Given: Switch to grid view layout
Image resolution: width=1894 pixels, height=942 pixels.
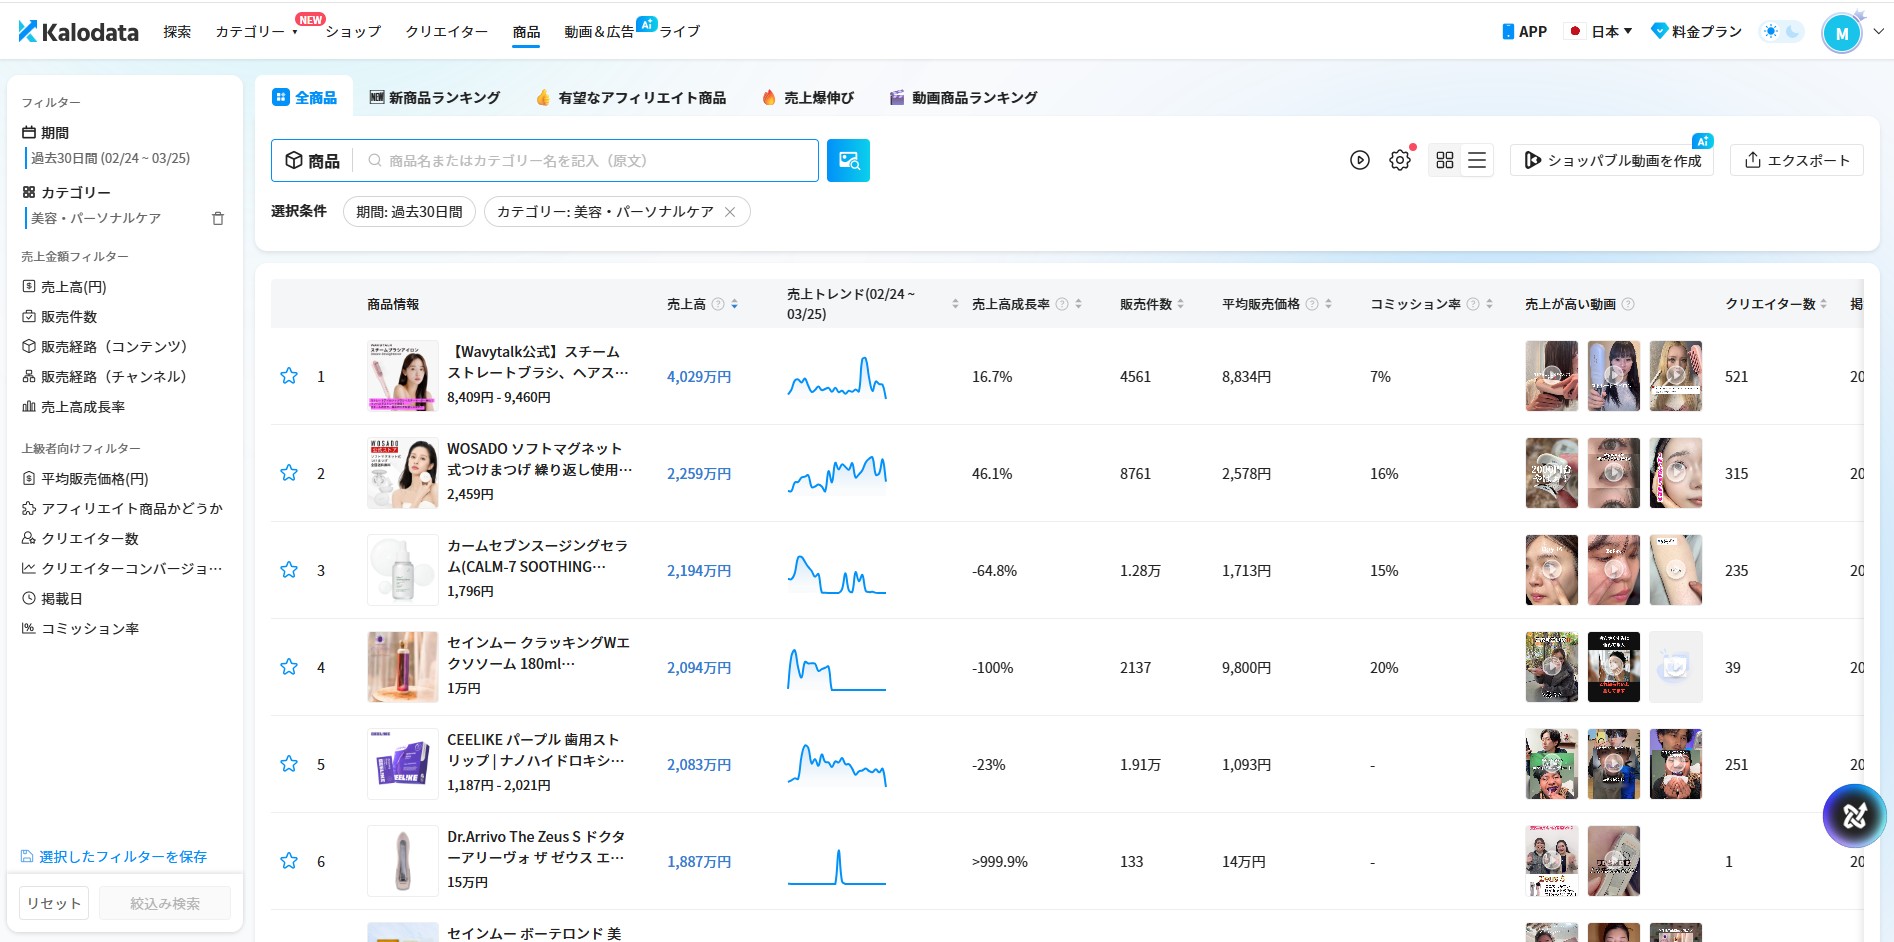Looking at the screenshot, I should [x=1444, y=160].
